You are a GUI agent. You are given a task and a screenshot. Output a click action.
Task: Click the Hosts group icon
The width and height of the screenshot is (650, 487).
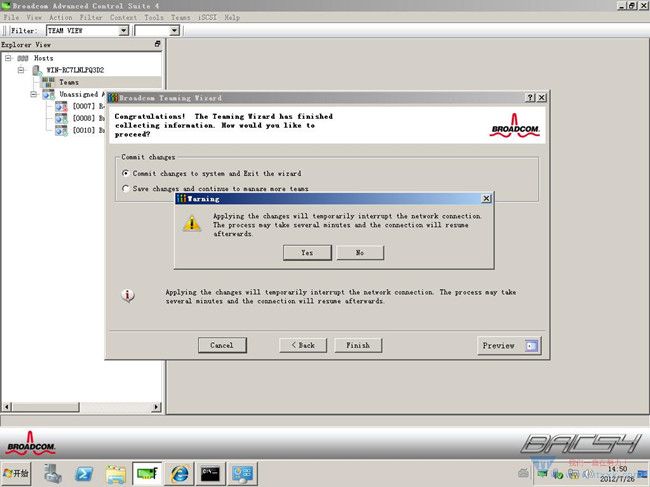[x=23, y=58]
